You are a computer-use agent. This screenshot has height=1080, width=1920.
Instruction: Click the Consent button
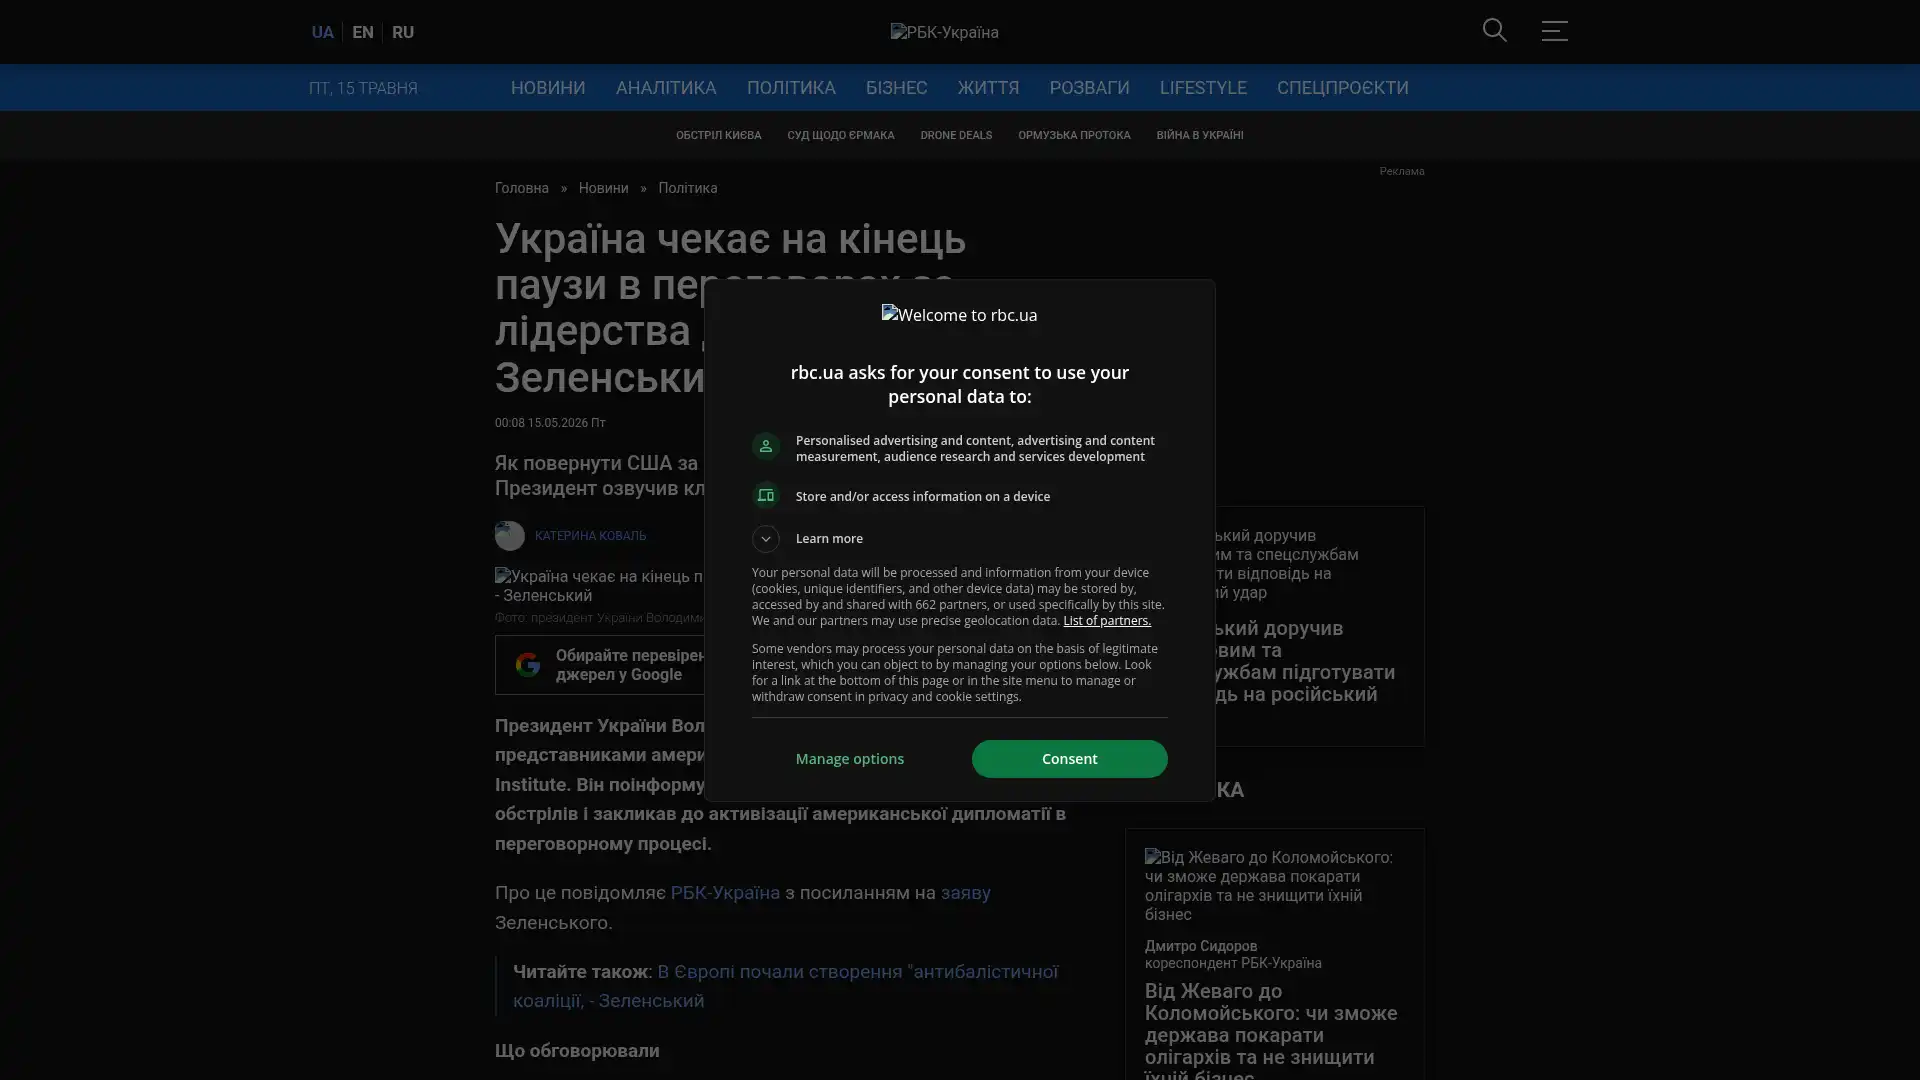1069,759
